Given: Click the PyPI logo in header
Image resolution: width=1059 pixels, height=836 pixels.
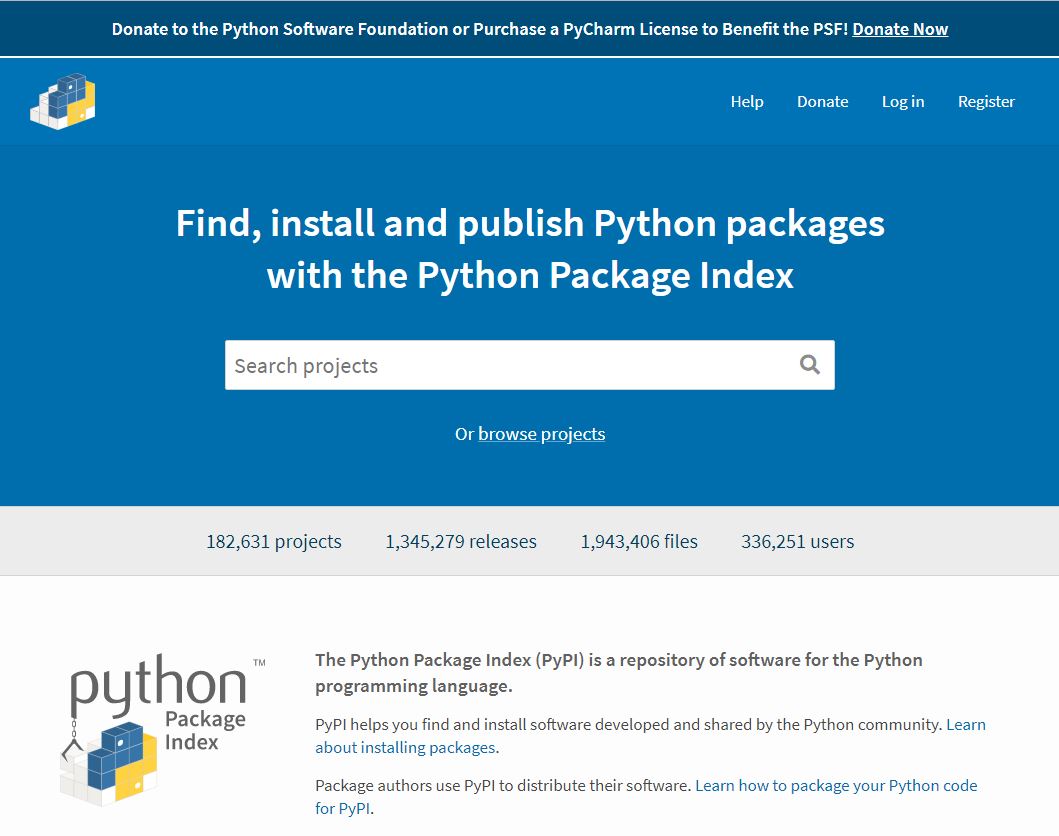Looking at the screenshot, I should 63,101.
